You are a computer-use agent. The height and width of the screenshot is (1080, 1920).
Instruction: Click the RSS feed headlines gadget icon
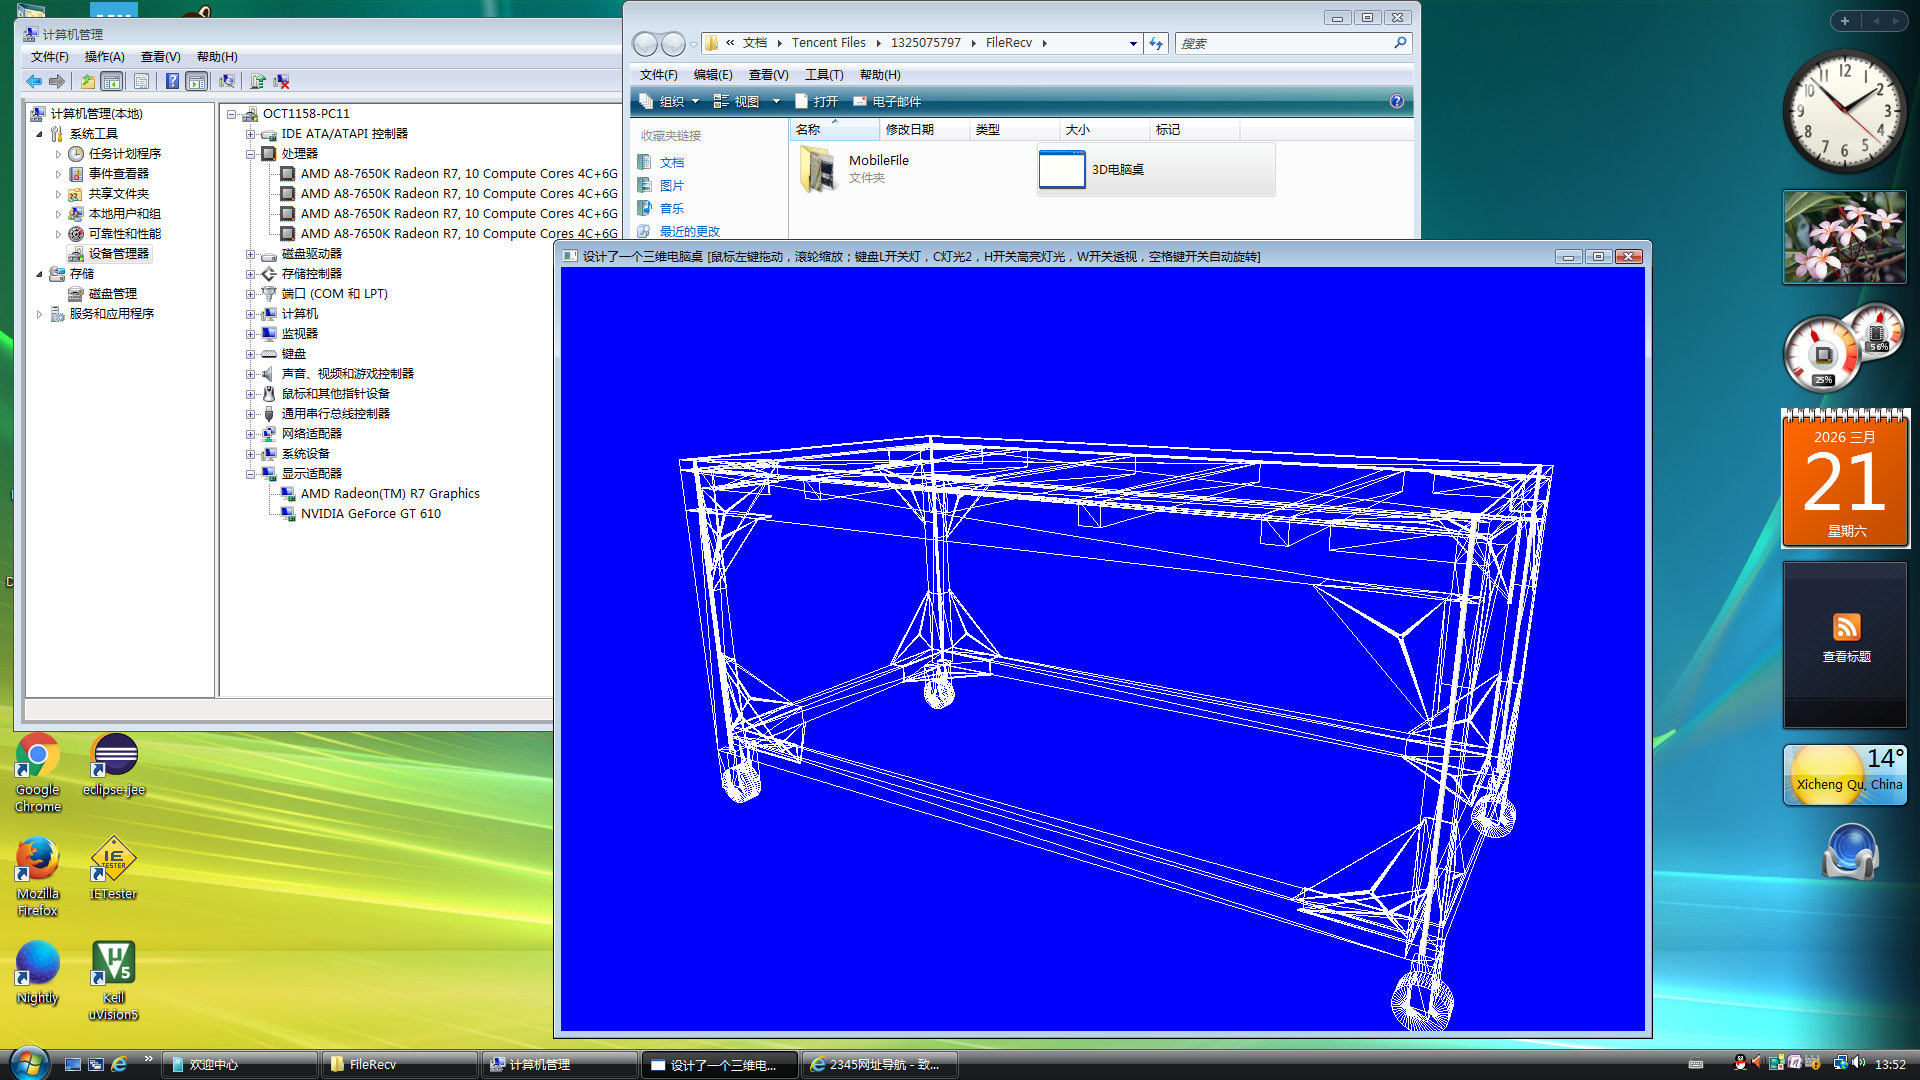(x=1846, y=627)
